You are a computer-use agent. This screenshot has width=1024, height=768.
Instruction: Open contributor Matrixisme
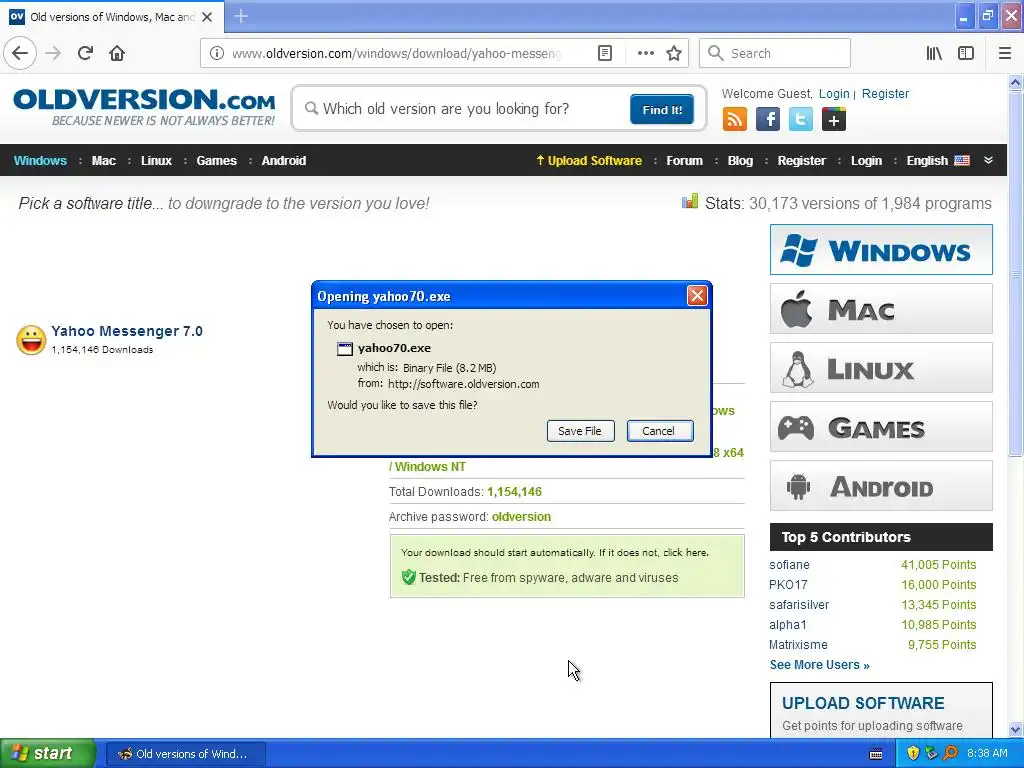798,645
